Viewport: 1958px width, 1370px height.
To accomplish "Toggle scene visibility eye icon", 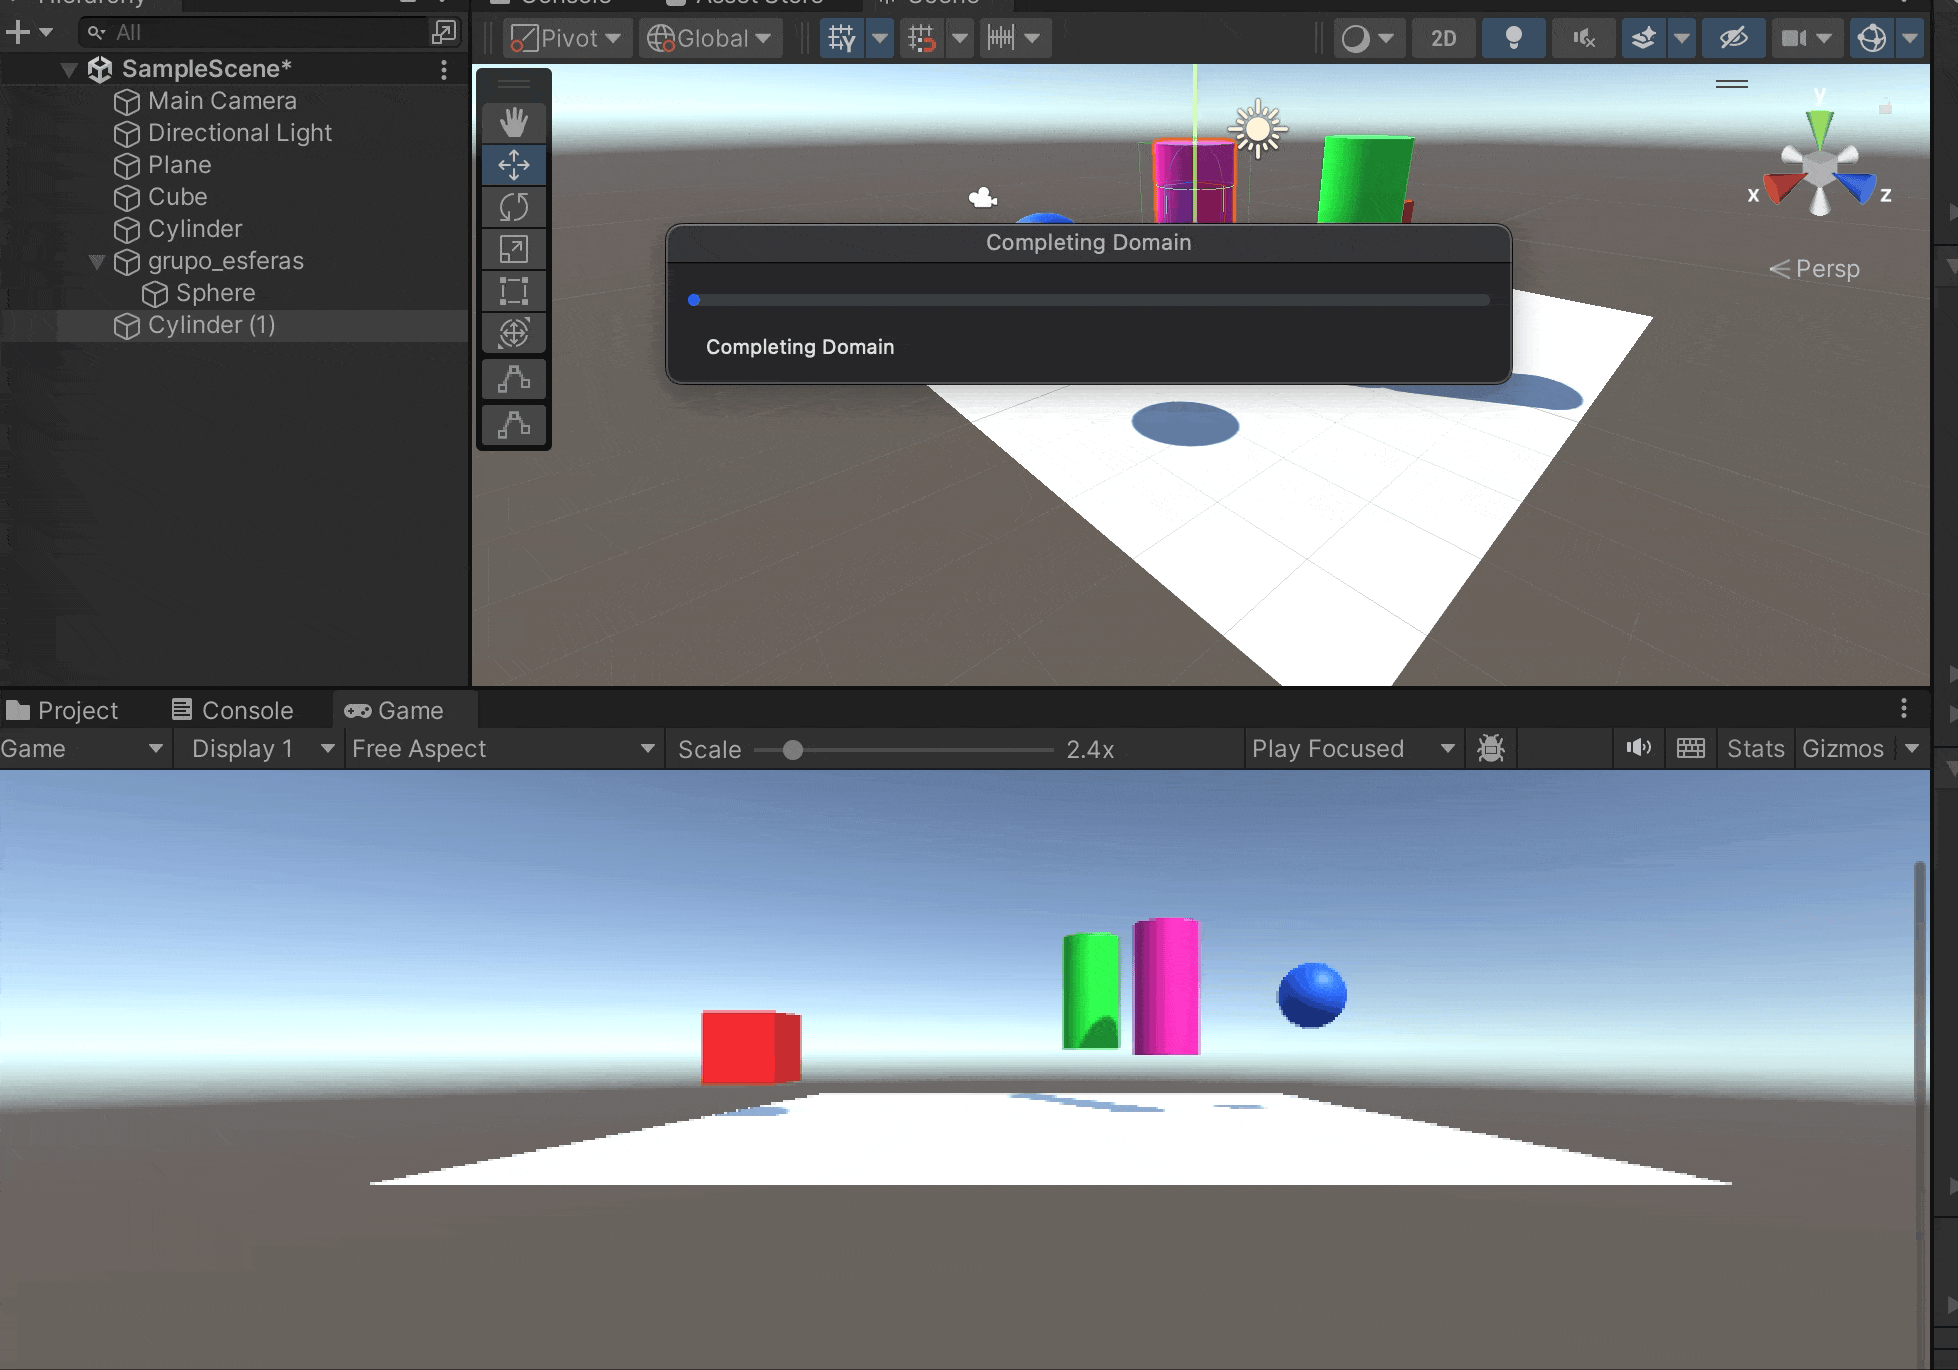I will tap(1733, 39).
